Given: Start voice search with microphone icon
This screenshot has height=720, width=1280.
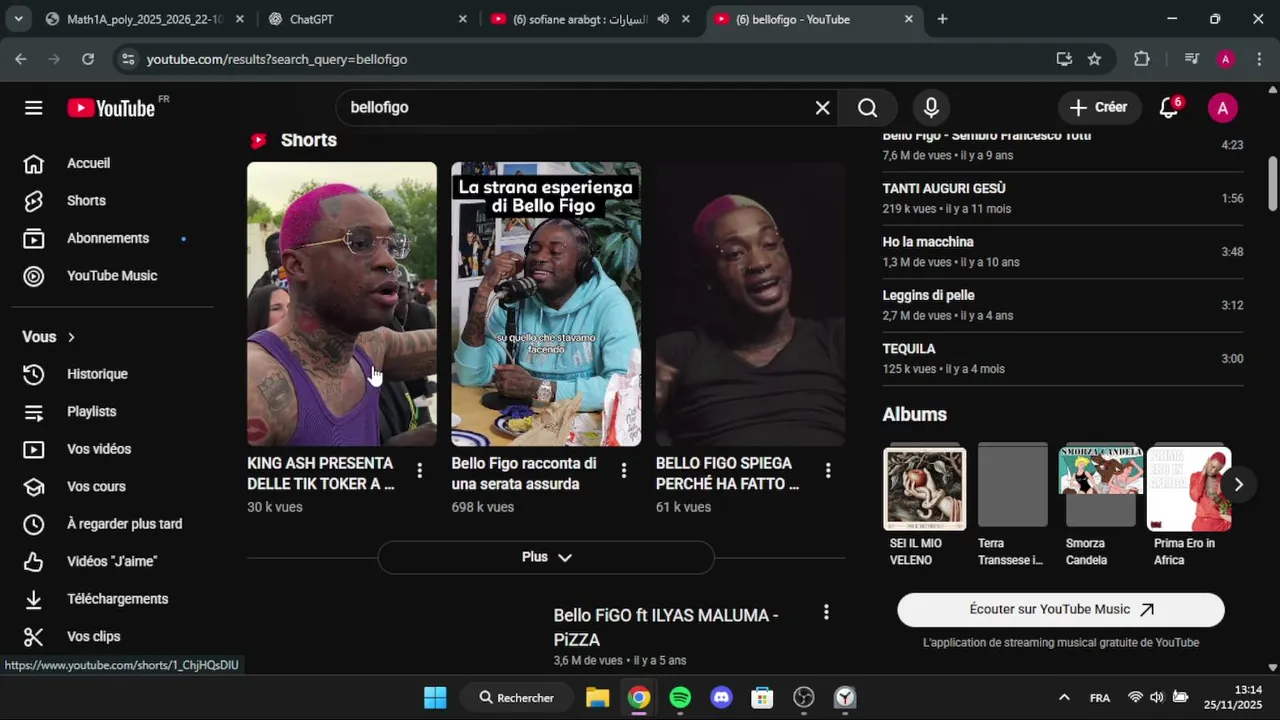Looking at the screenshot, I should (x=931, y=108).
